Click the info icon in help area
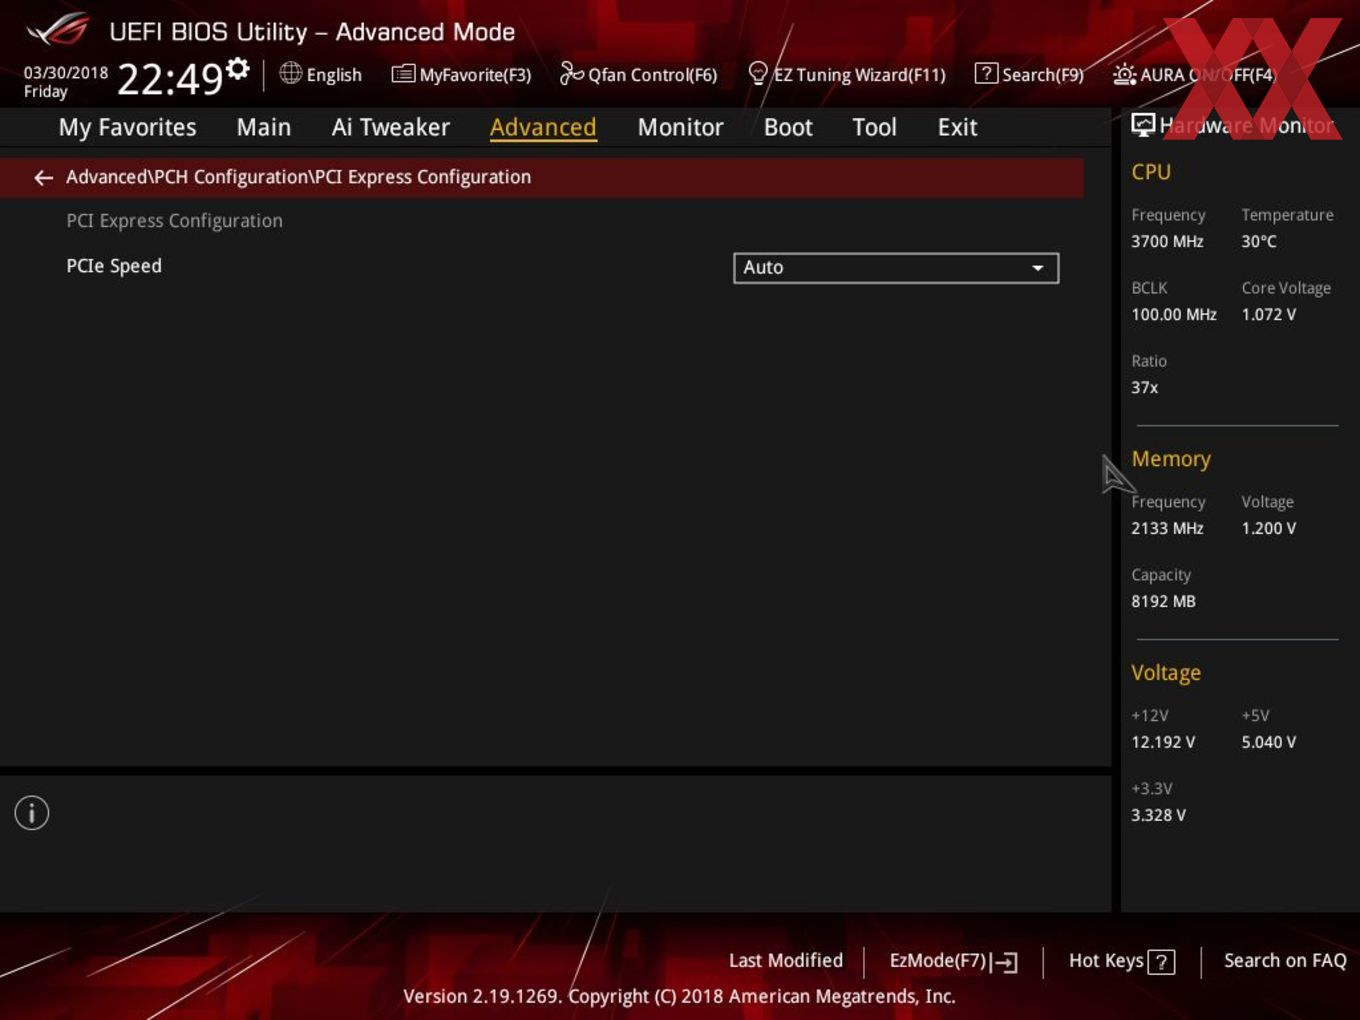Image resolution: width=1360 pixels, height=1020 pixels. (x=32, y=813)
